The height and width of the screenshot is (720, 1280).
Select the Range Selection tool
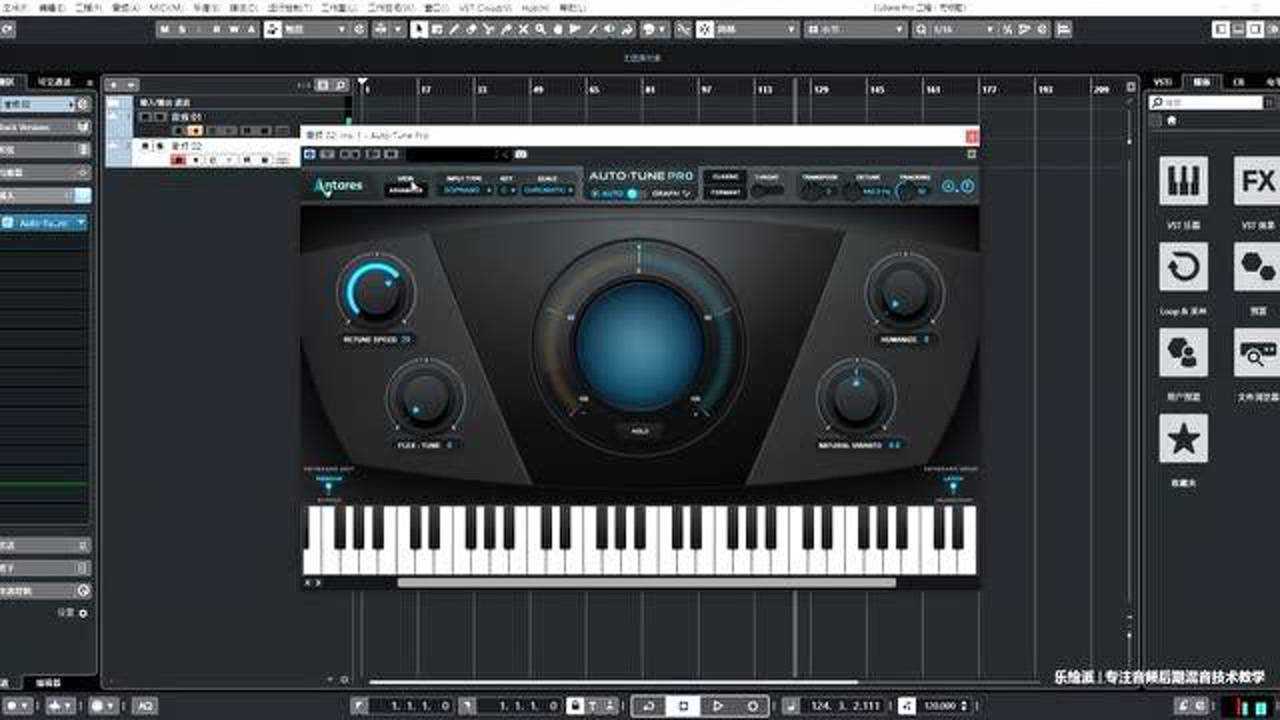tap(436, 30)
